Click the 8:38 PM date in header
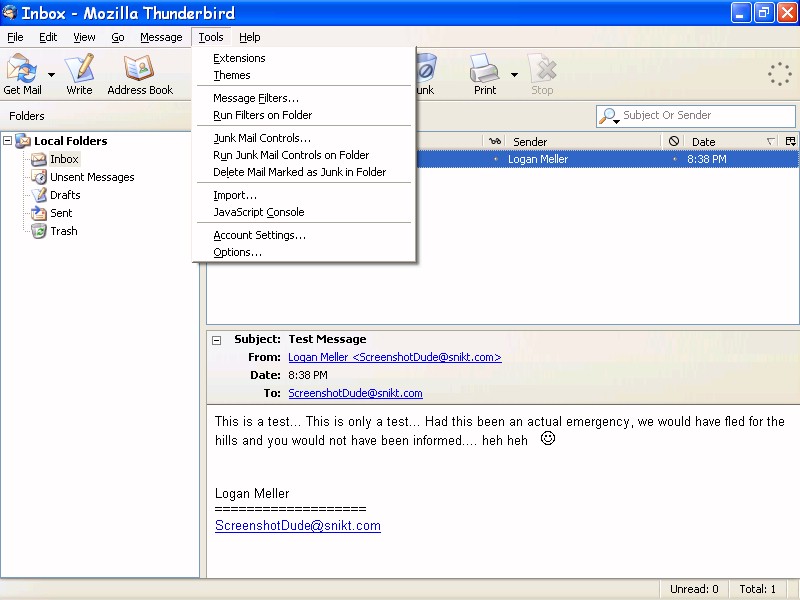 click(308, 375)
